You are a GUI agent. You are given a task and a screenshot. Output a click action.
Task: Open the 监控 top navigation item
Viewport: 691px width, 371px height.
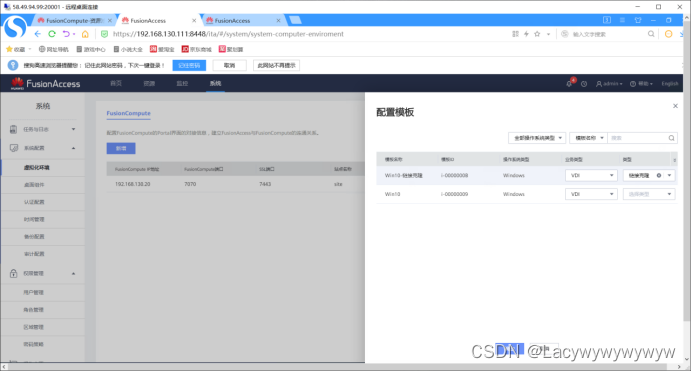point(182,83)
